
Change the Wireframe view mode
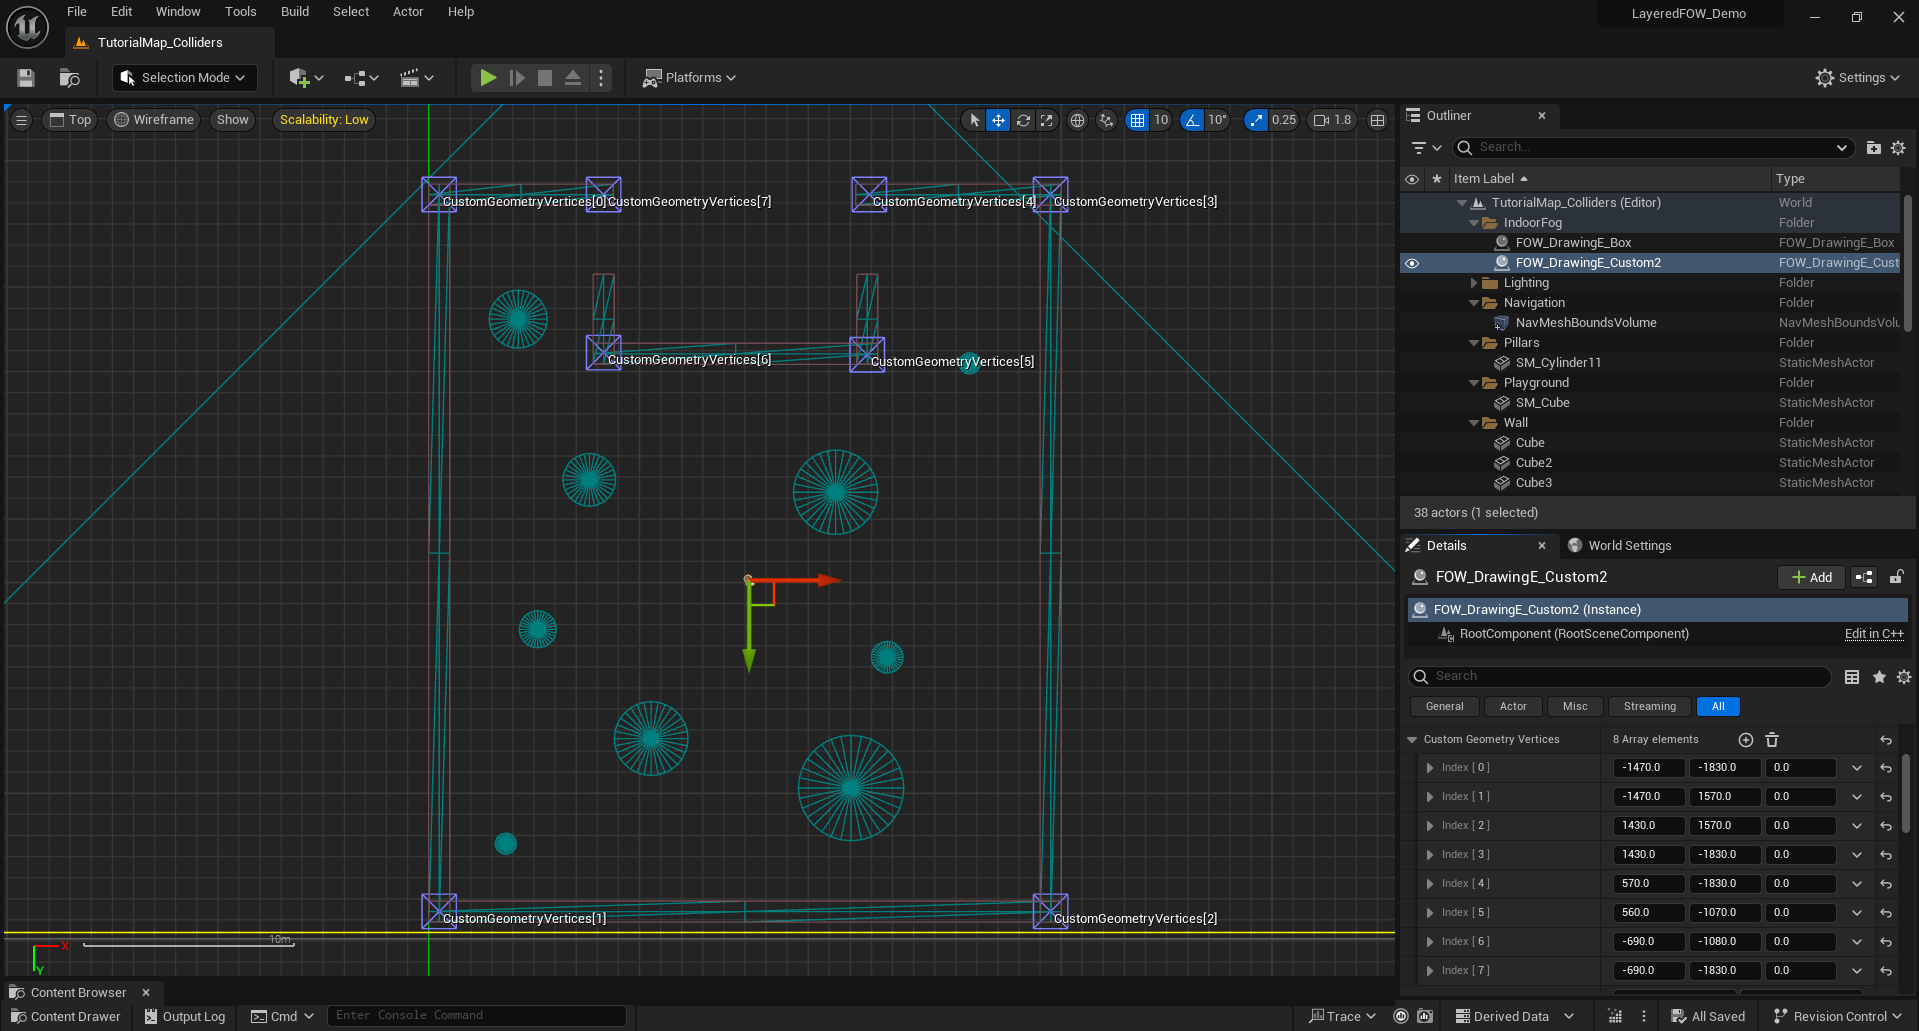154,120
